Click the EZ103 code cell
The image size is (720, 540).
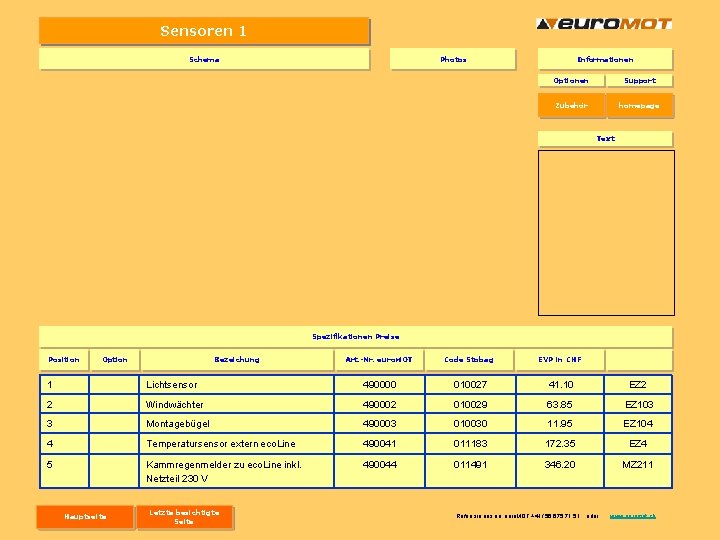638,405
